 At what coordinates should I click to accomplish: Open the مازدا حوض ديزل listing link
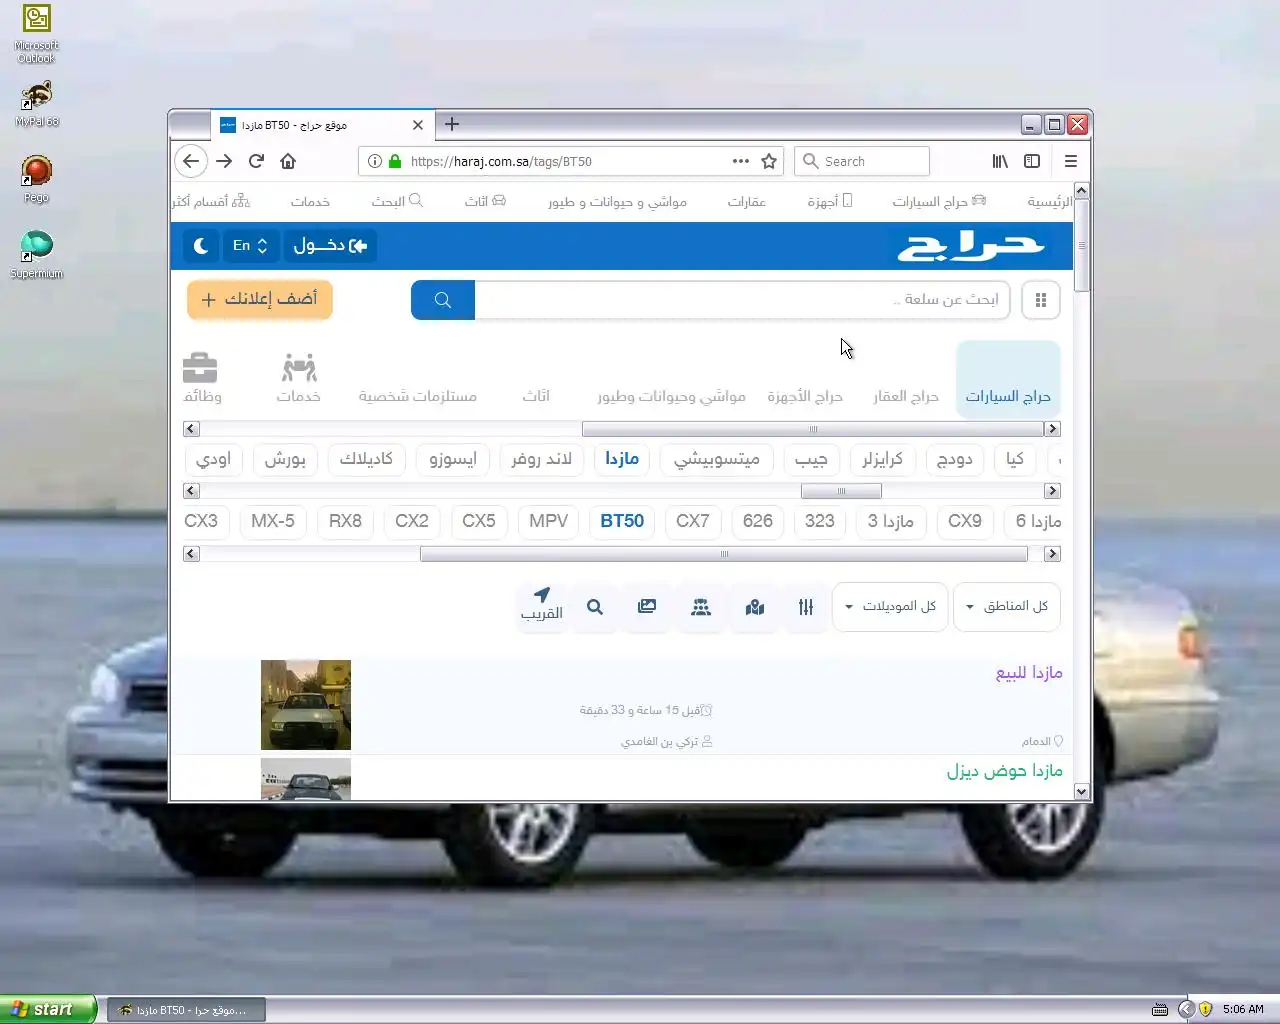(1005, 771)
